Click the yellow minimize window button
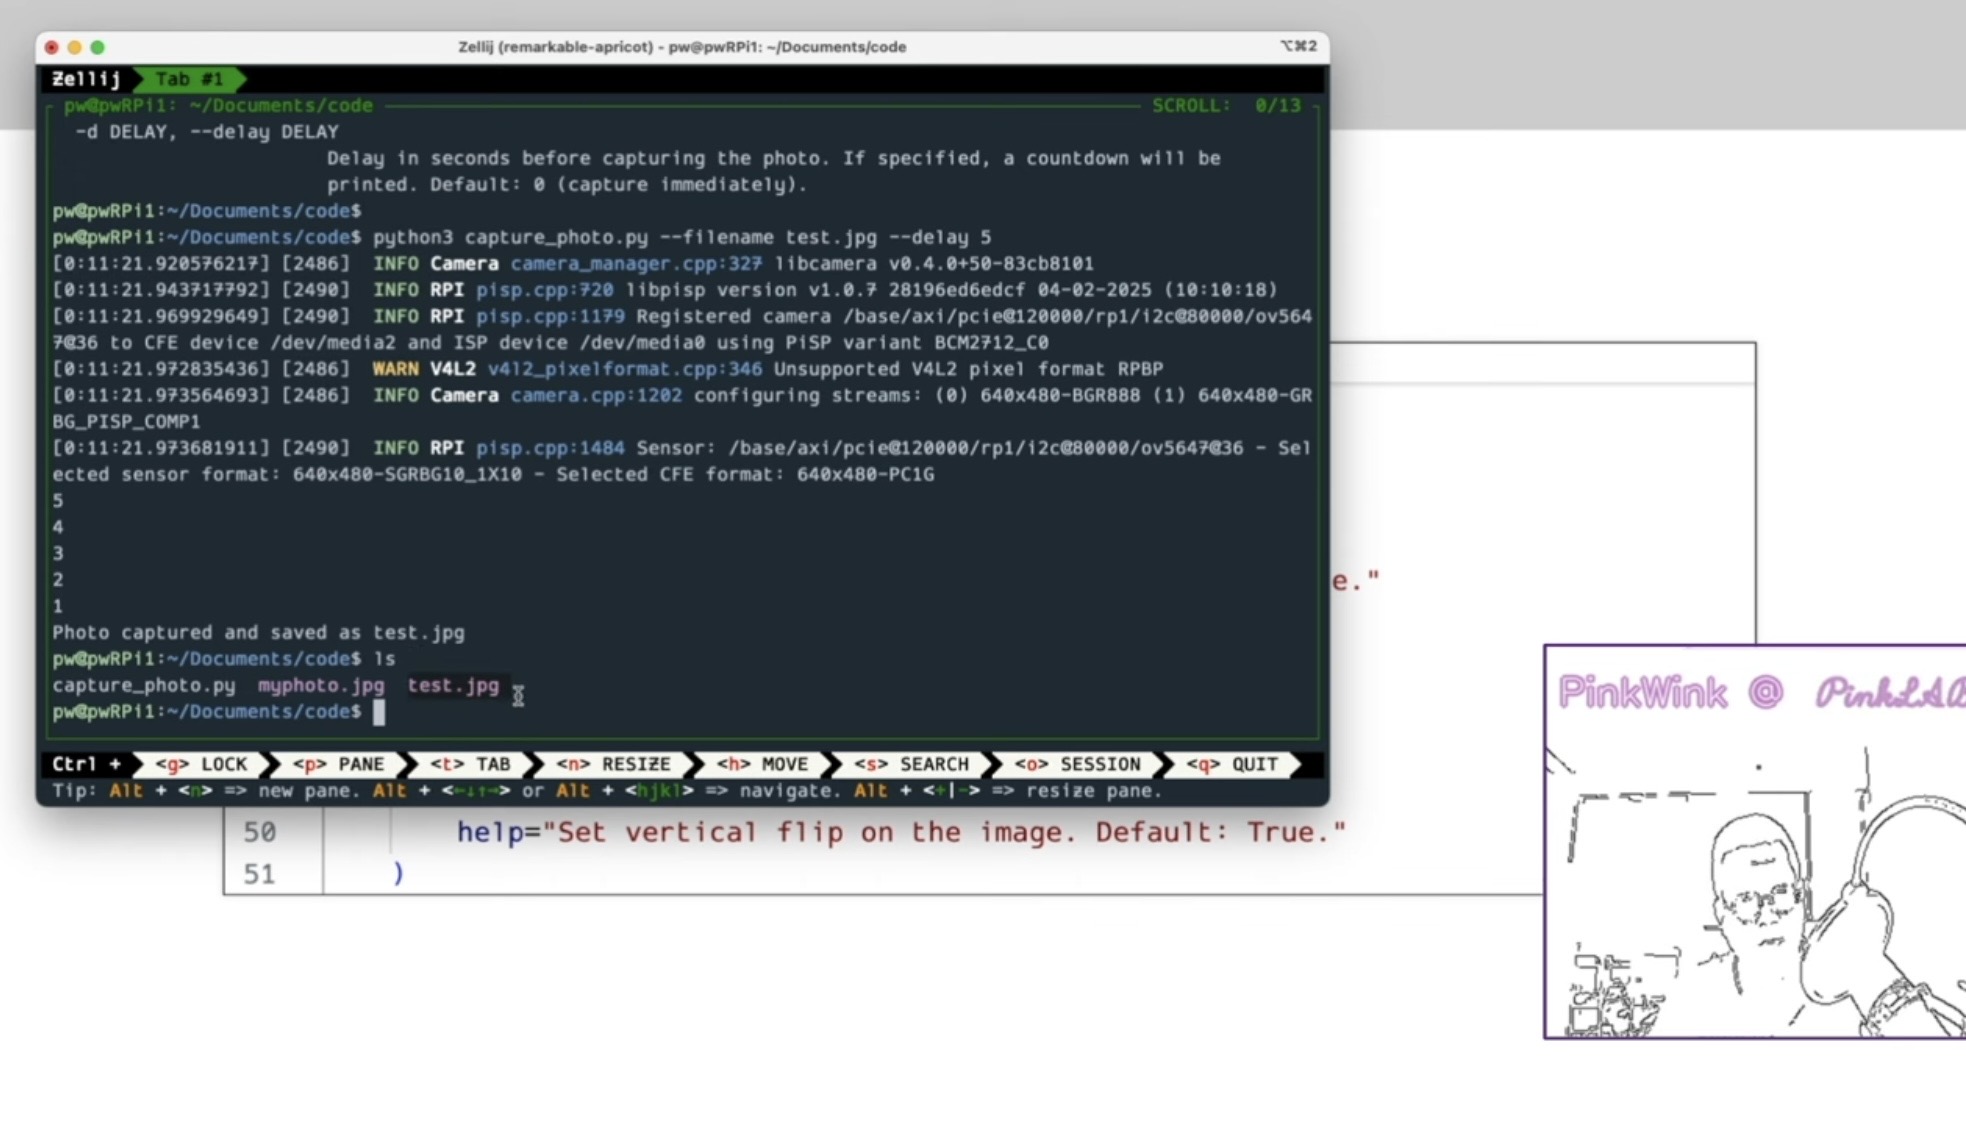The height and width of the screenshot is (1125, 1966). pyautogui.click(x=74, y=47)
